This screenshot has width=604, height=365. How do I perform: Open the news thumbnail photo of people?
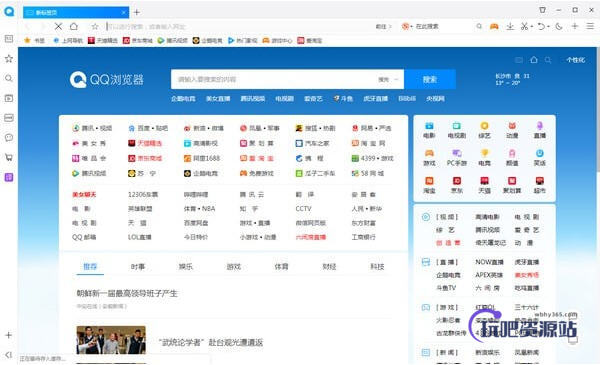(111, 340)
